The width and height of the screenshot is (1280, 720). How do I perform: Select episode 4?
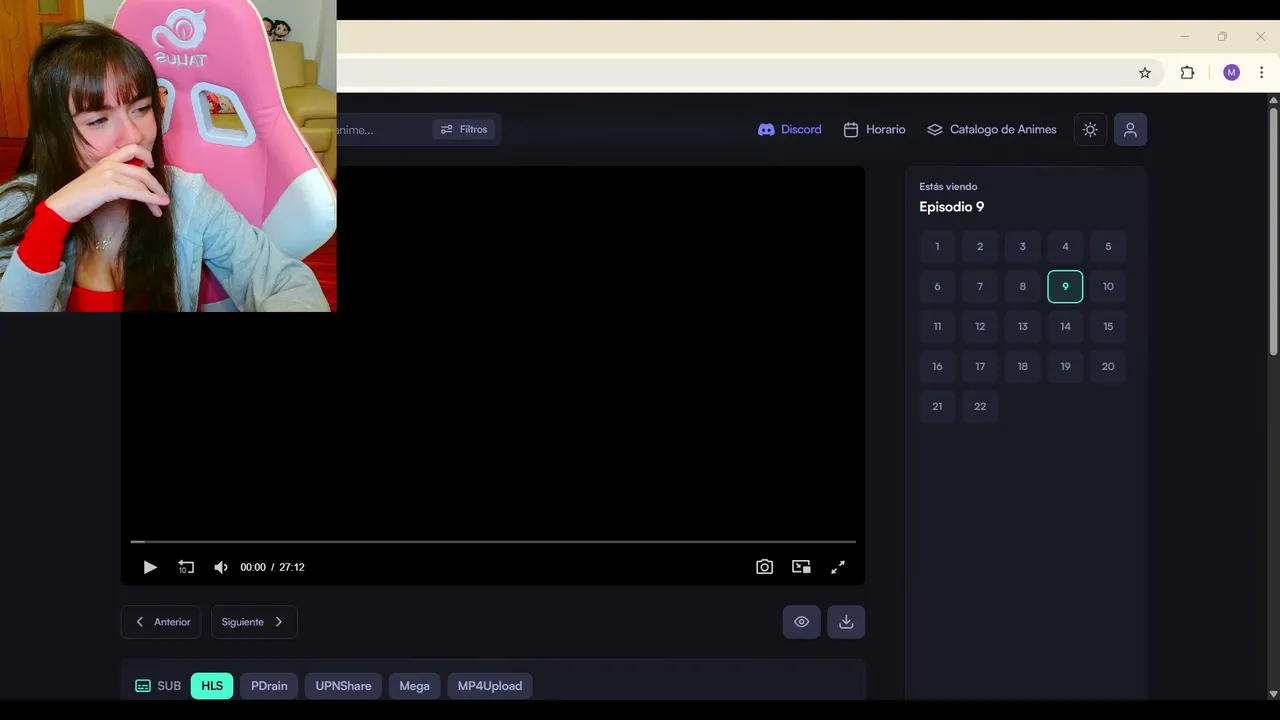(1065, 246)
